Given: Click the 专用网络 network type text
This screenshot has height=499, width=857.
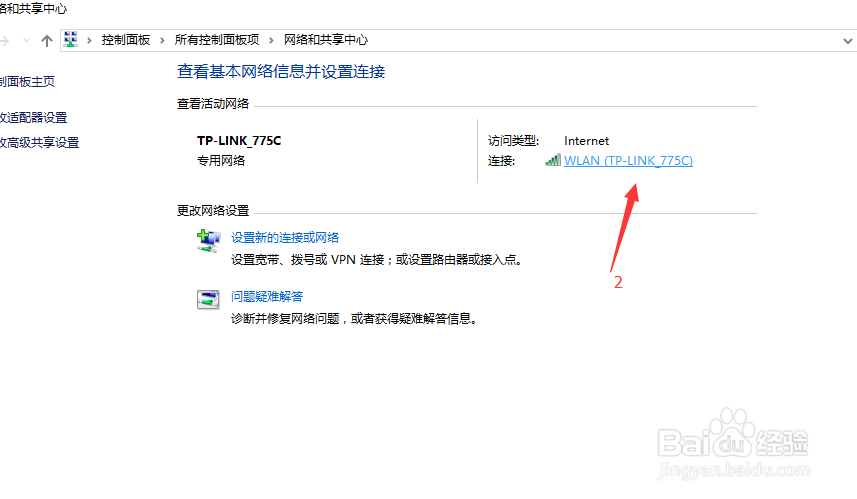Looking at the screenshot, I should coord(221,161).
